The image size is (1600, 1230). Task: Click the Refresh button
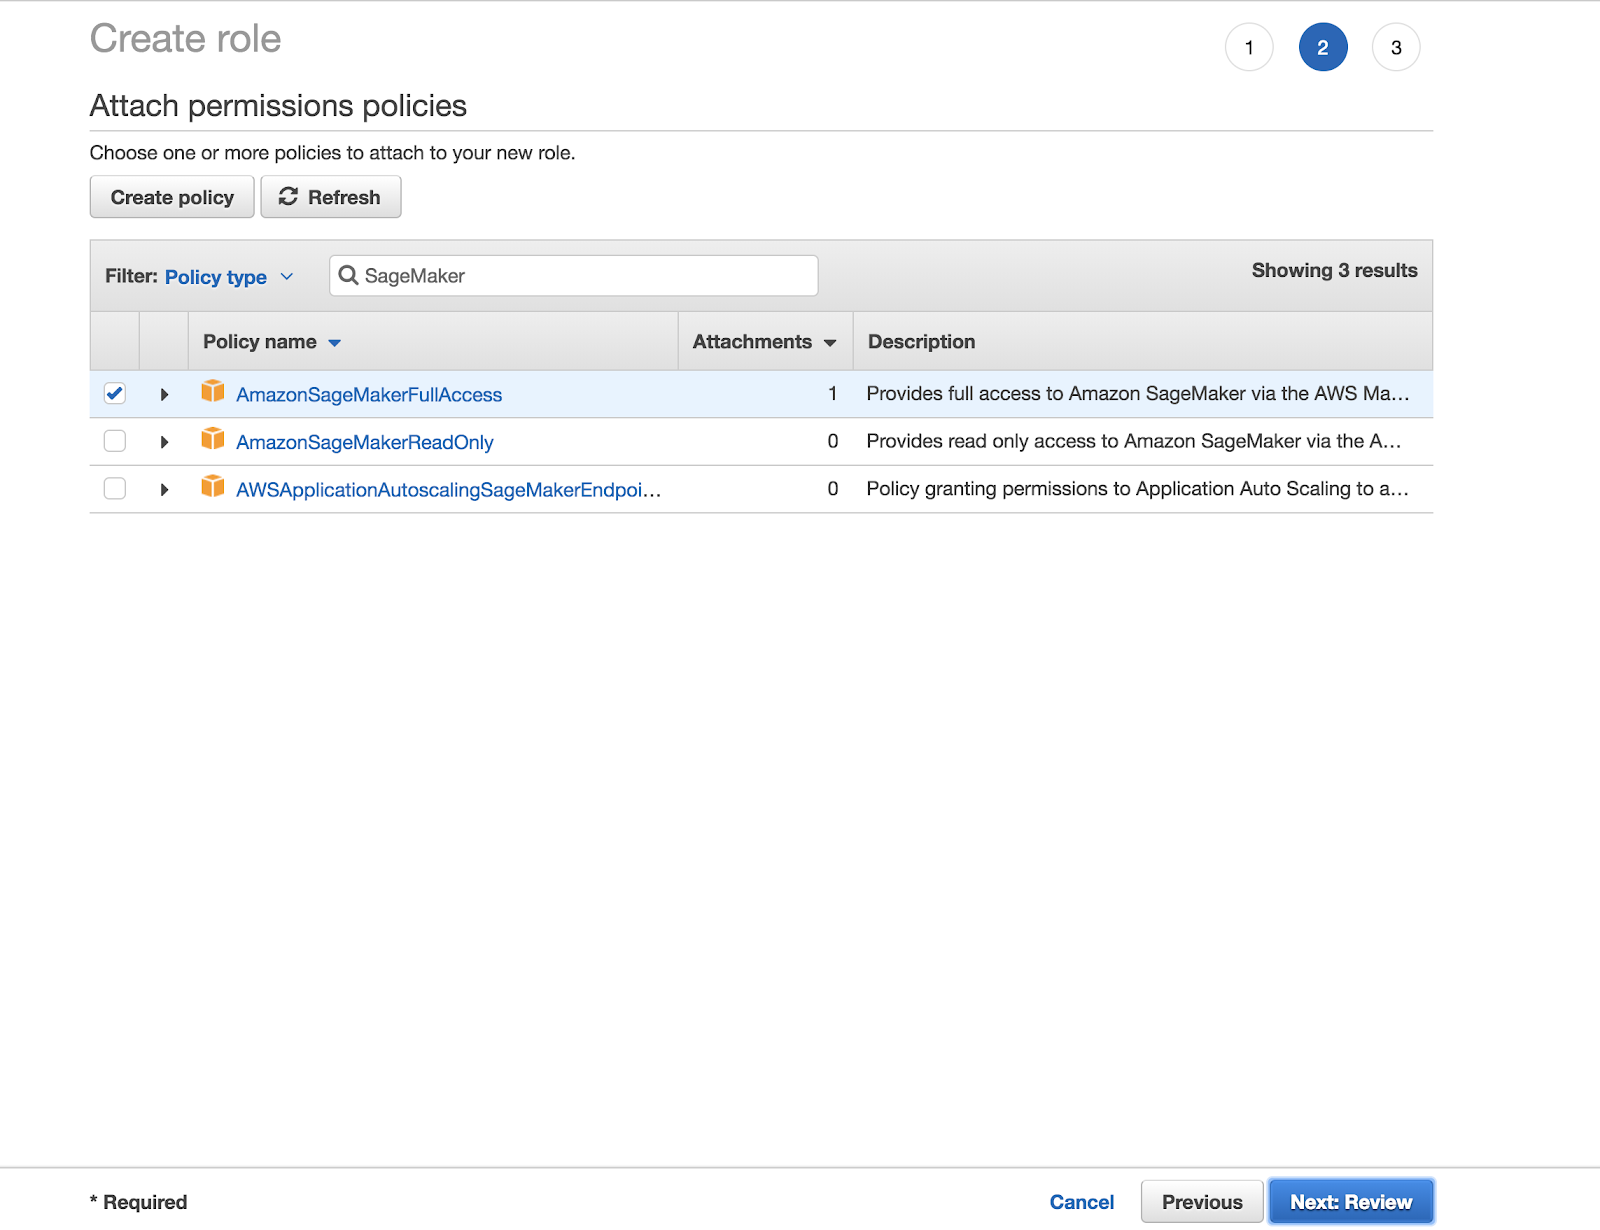coord(331,197)
